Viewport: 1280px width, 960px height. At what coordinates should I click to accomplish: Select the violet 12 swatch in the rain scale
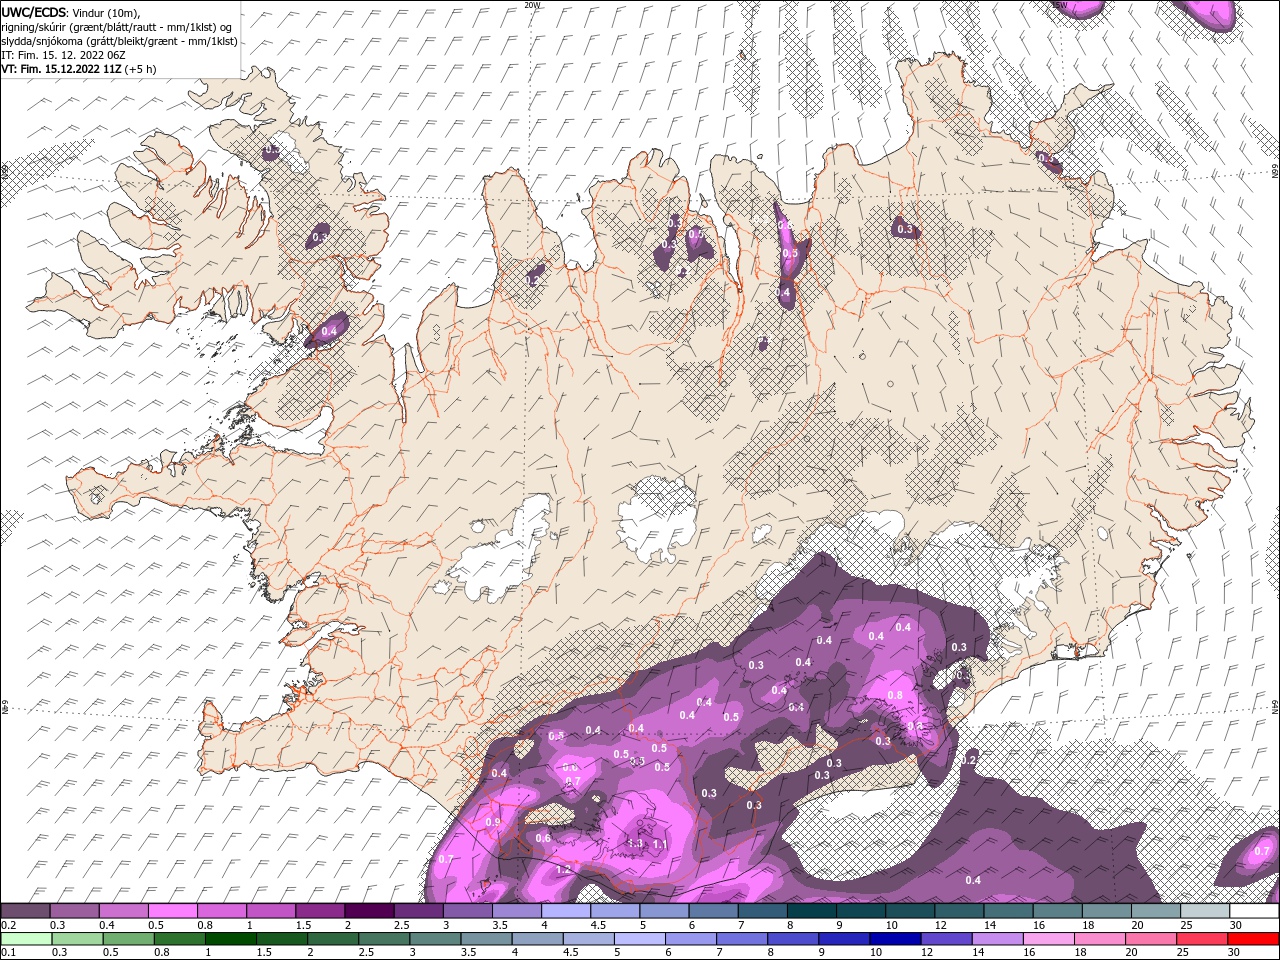pyautogui.click(x=946, y=939)
